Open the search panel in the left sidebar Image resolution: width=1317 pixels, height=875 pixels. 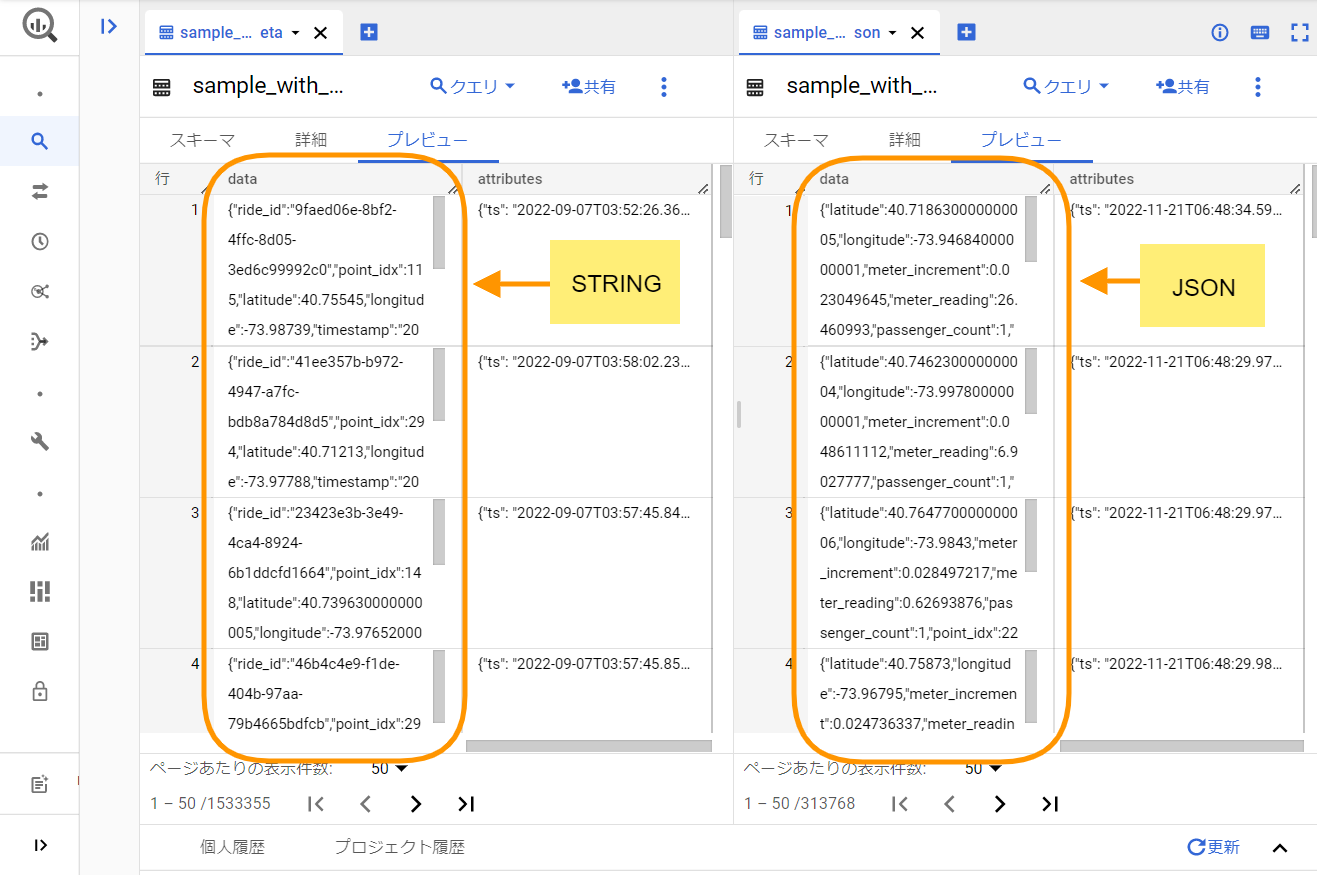[x=40, y=141]
